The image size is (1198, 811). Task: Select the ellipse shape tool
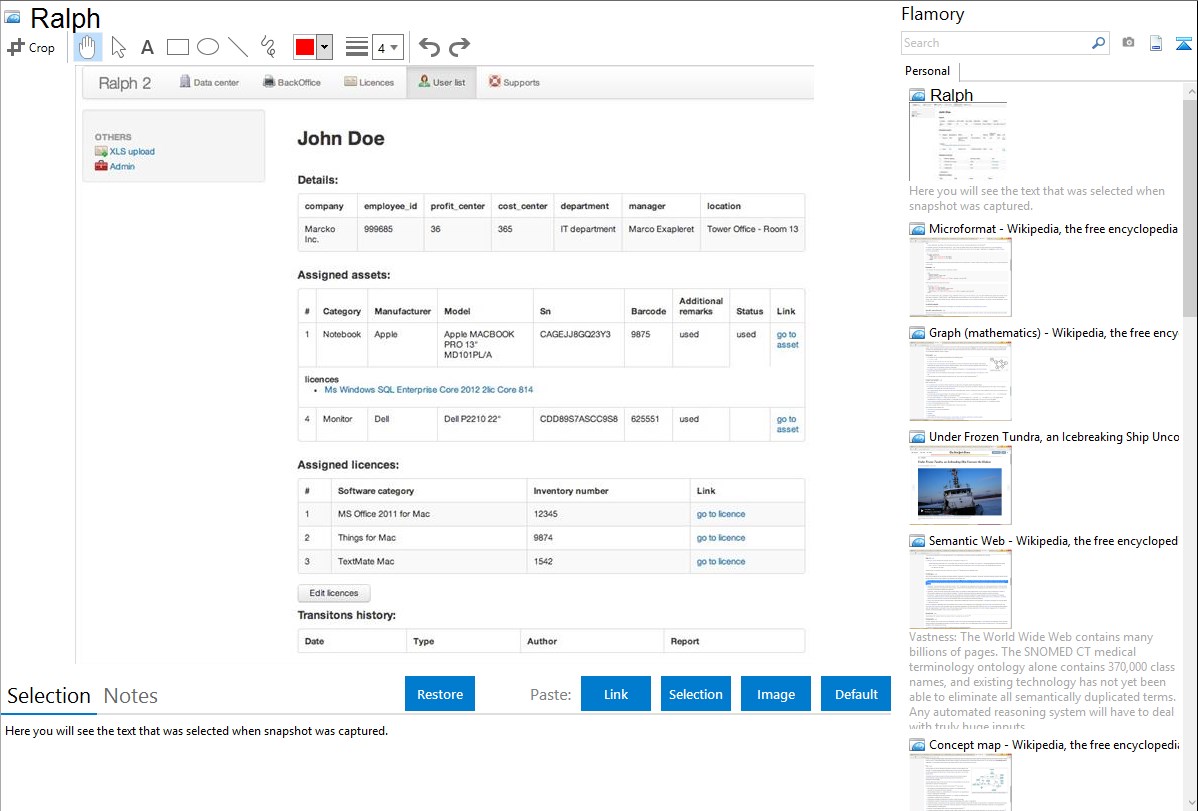(x=208, y=47)
